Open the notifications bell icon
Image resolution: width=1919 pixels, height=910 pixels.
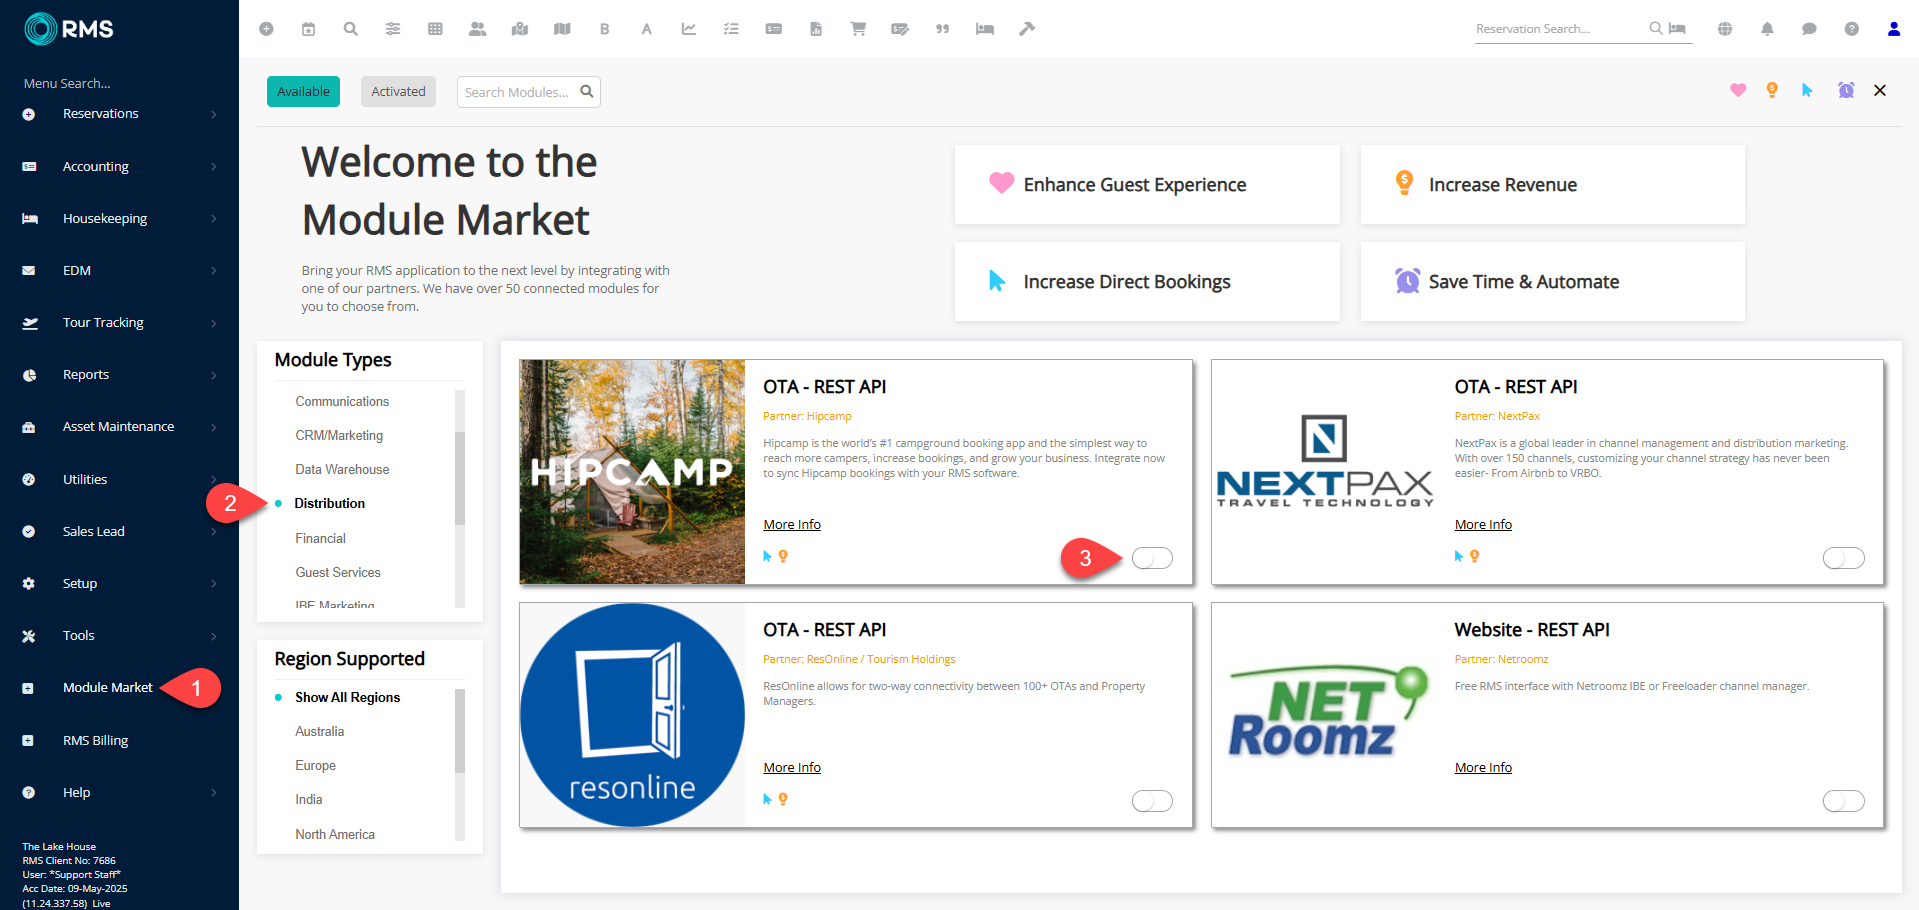1767,29
